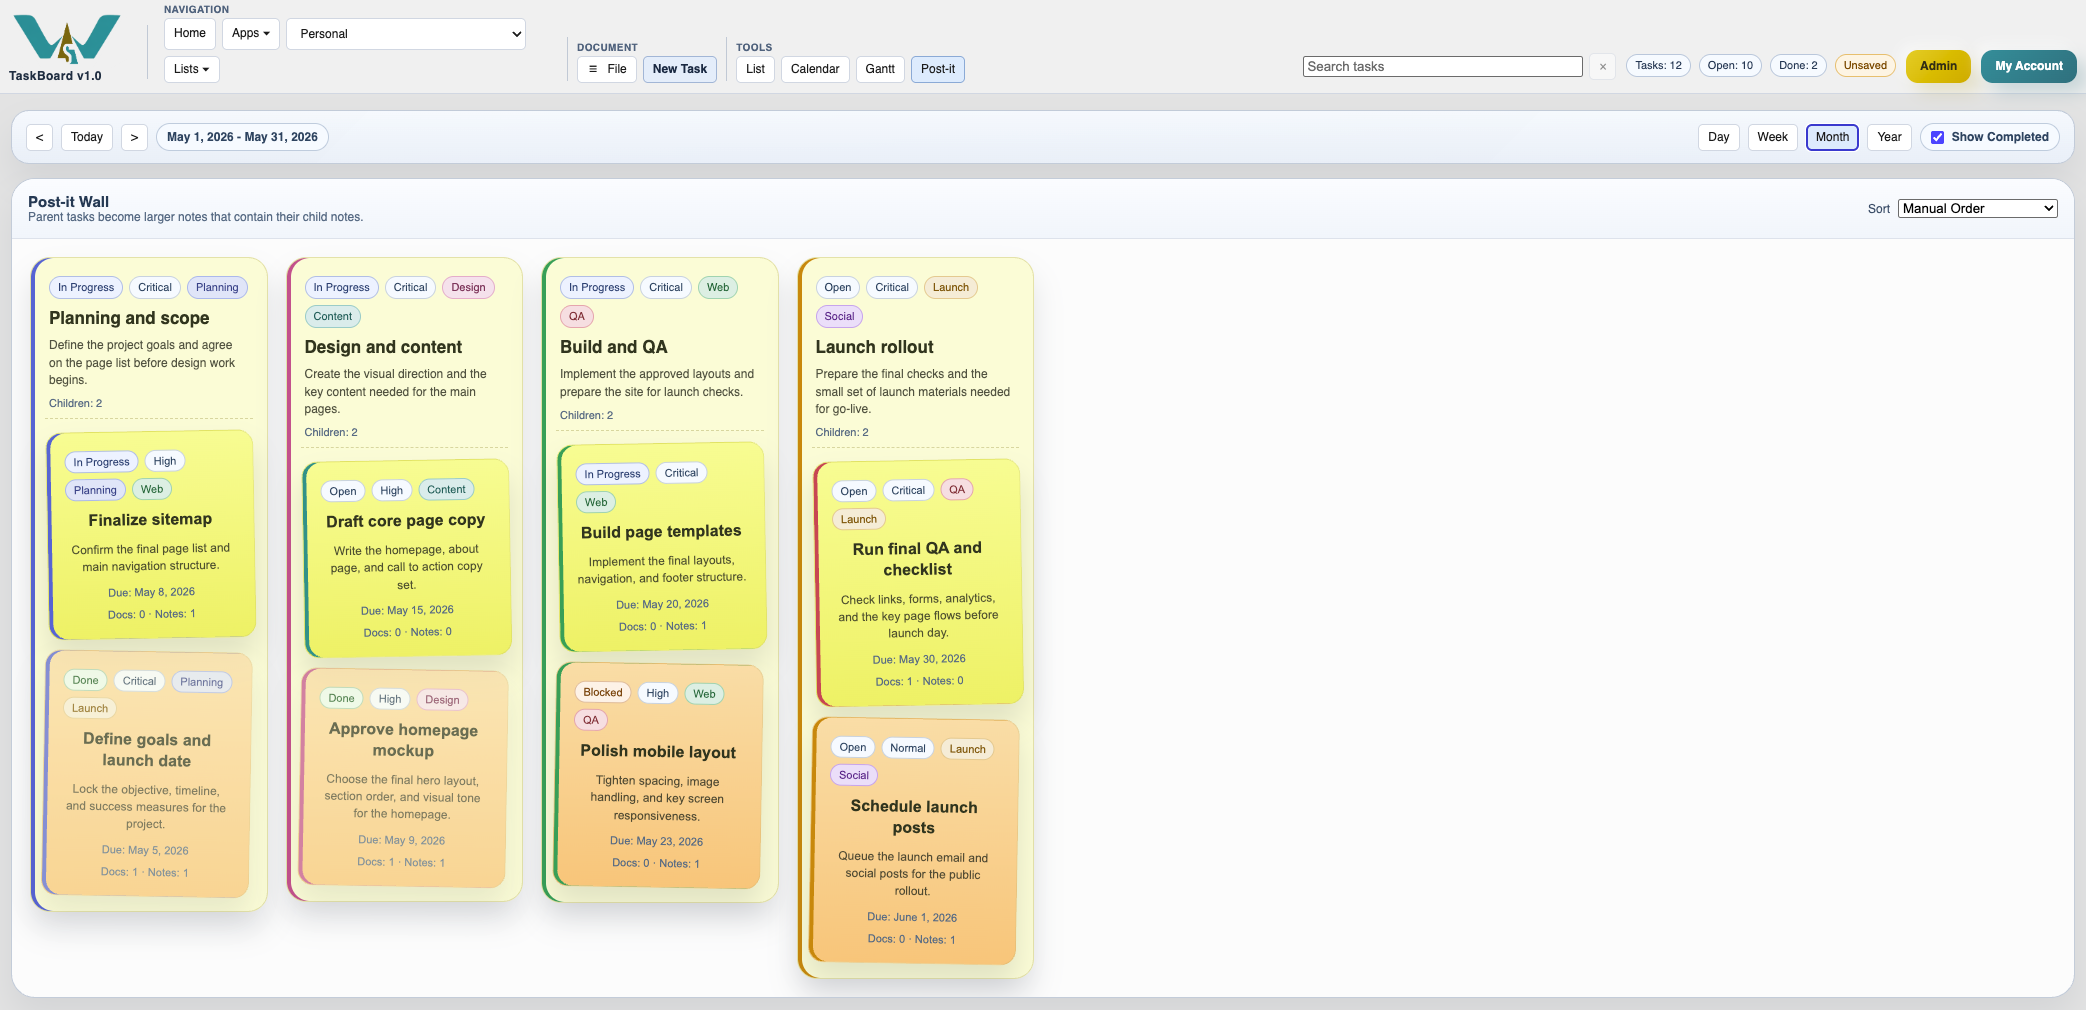Select the Month range view
Screen dimensions: 2086x1010
1832,137
